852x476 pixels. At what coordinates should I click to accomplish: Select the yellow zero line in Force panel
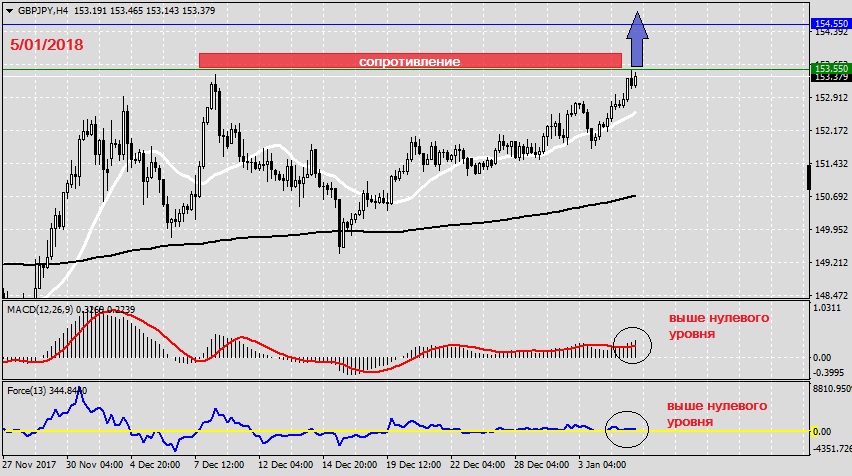coord(300,431)
